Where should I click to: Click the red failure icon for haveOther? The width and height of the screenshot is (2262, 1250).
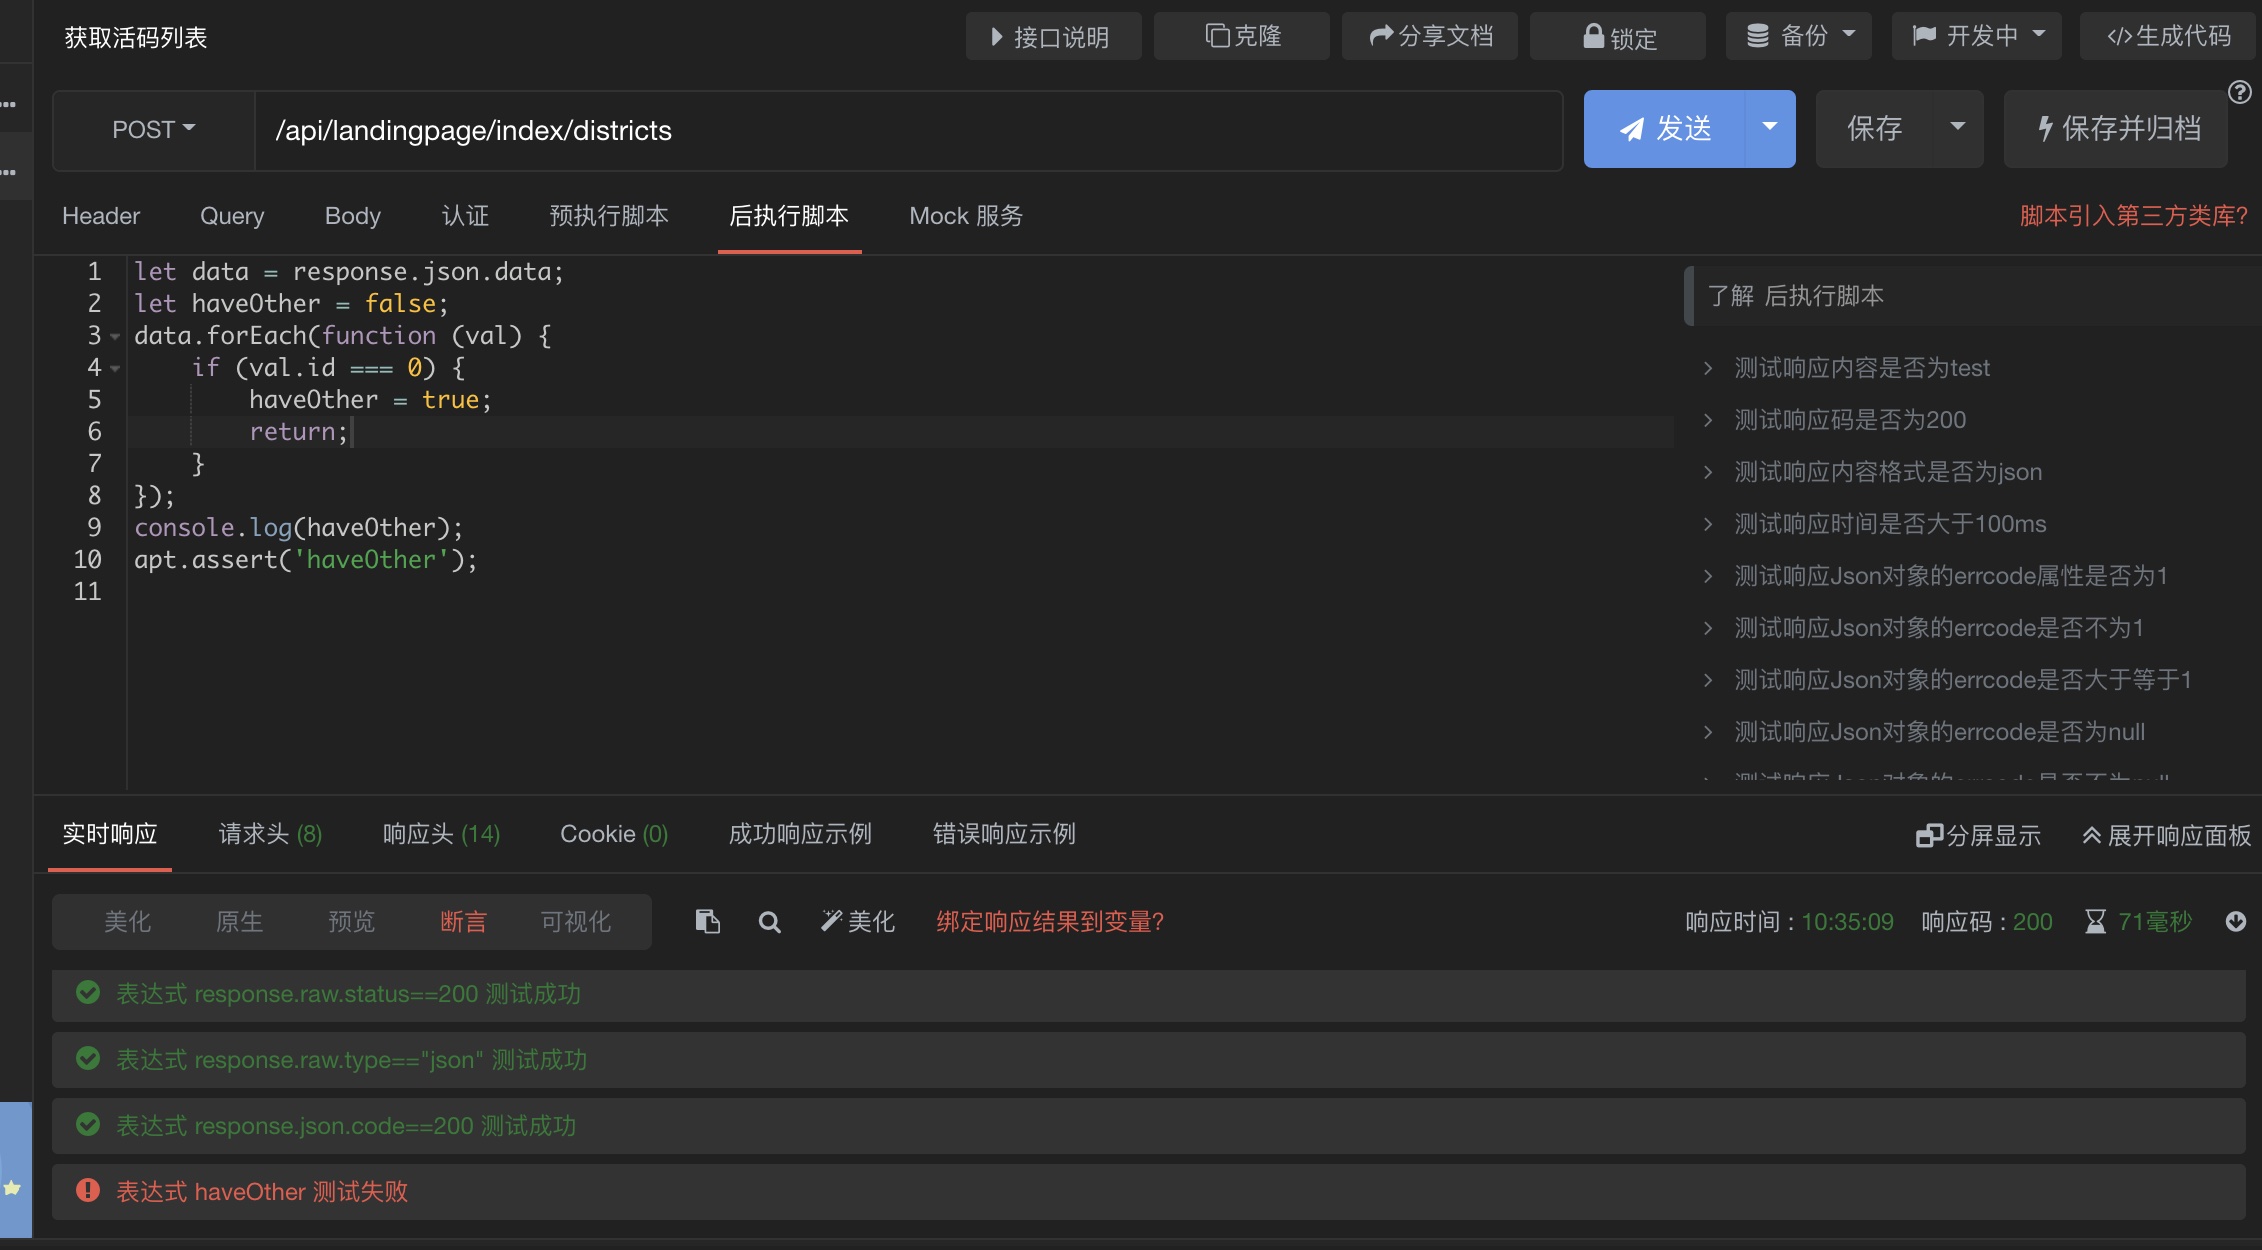pyautogui.click(x=88, y=1190)
